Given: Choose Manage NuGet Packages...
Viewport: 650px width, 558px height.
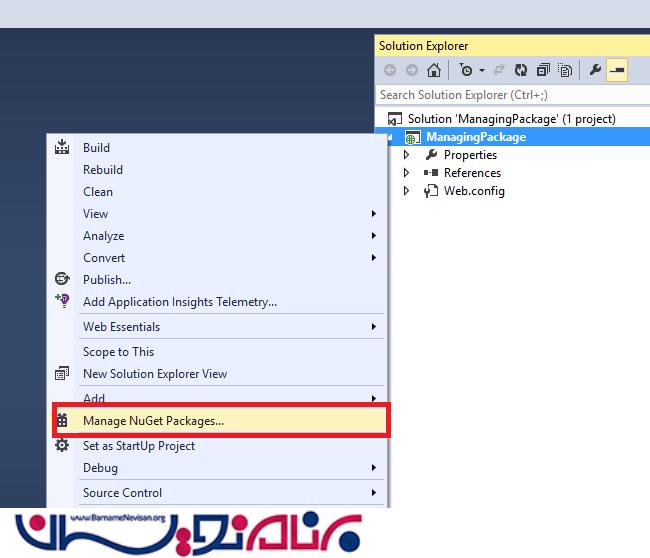Looking at the screenshot, I should coord(221,421).
